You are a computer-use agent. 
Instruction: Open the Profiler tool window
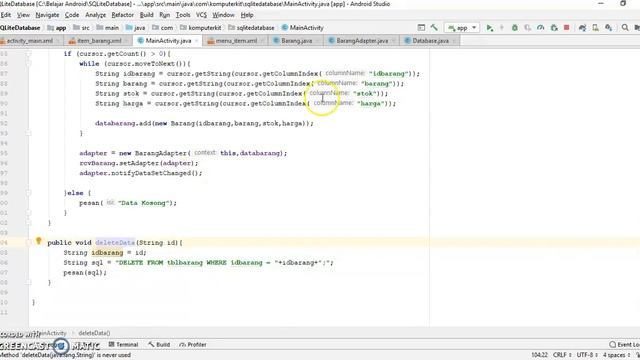point(193,344)
